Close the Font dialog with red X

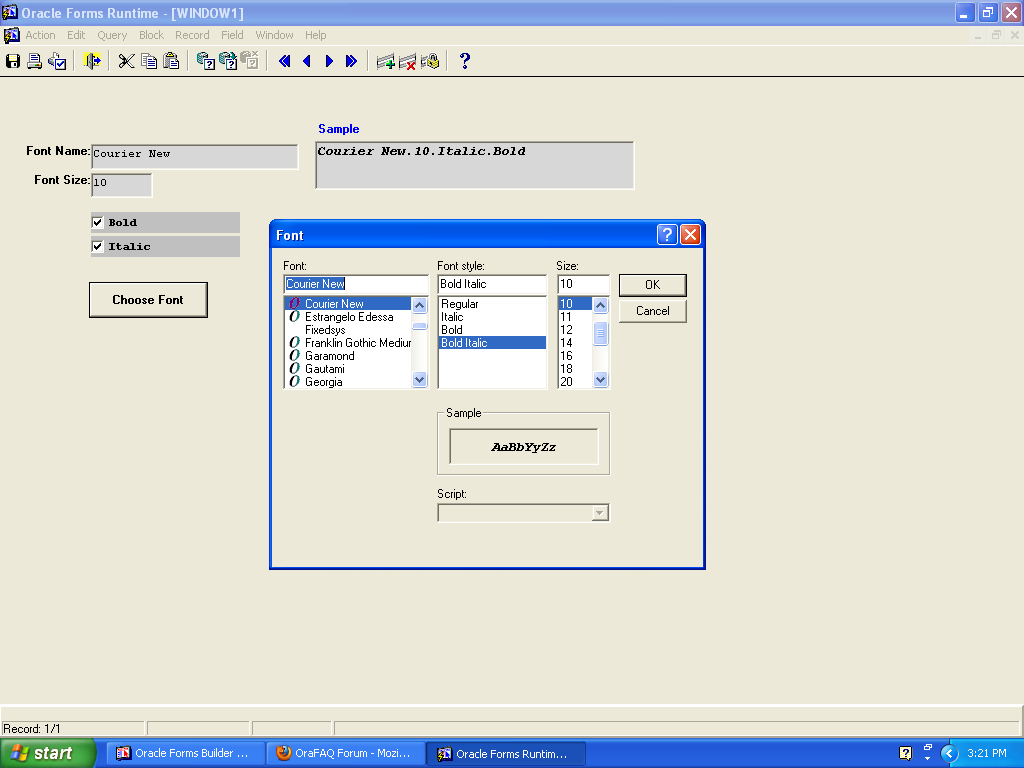coord(690,234)
